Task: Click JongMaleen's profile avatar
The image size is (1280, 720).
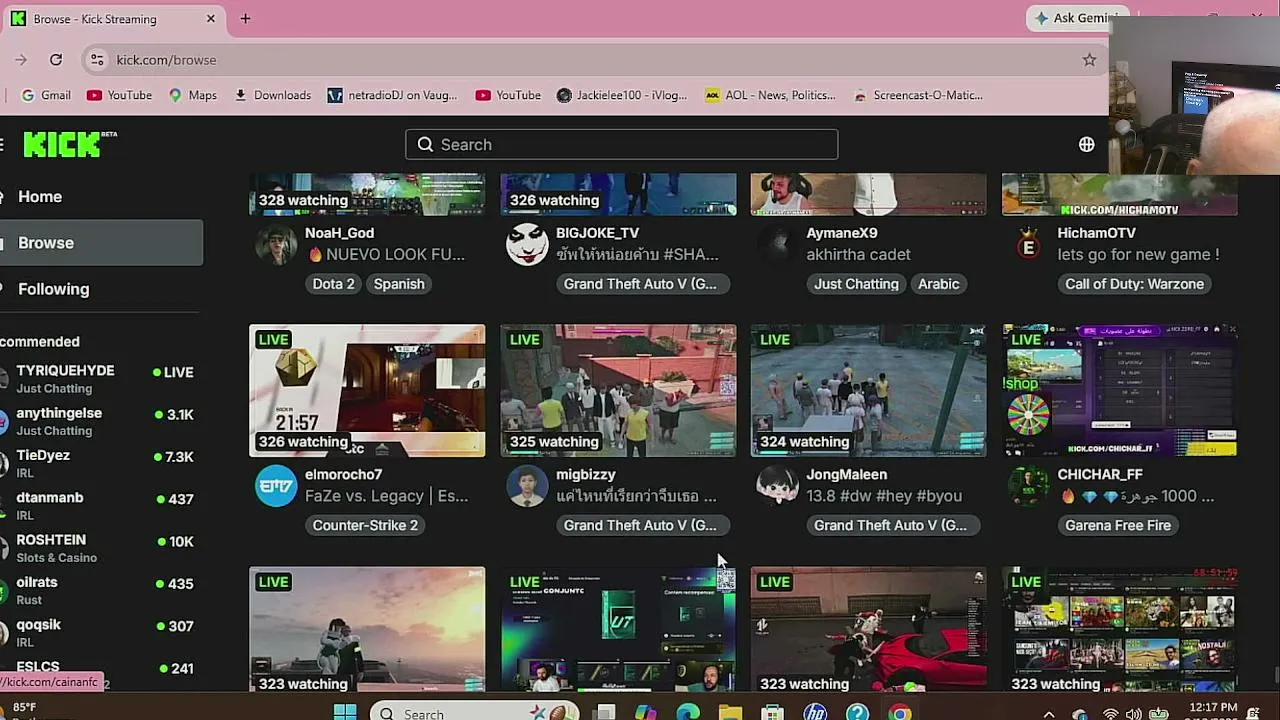Action: point(777,486)
